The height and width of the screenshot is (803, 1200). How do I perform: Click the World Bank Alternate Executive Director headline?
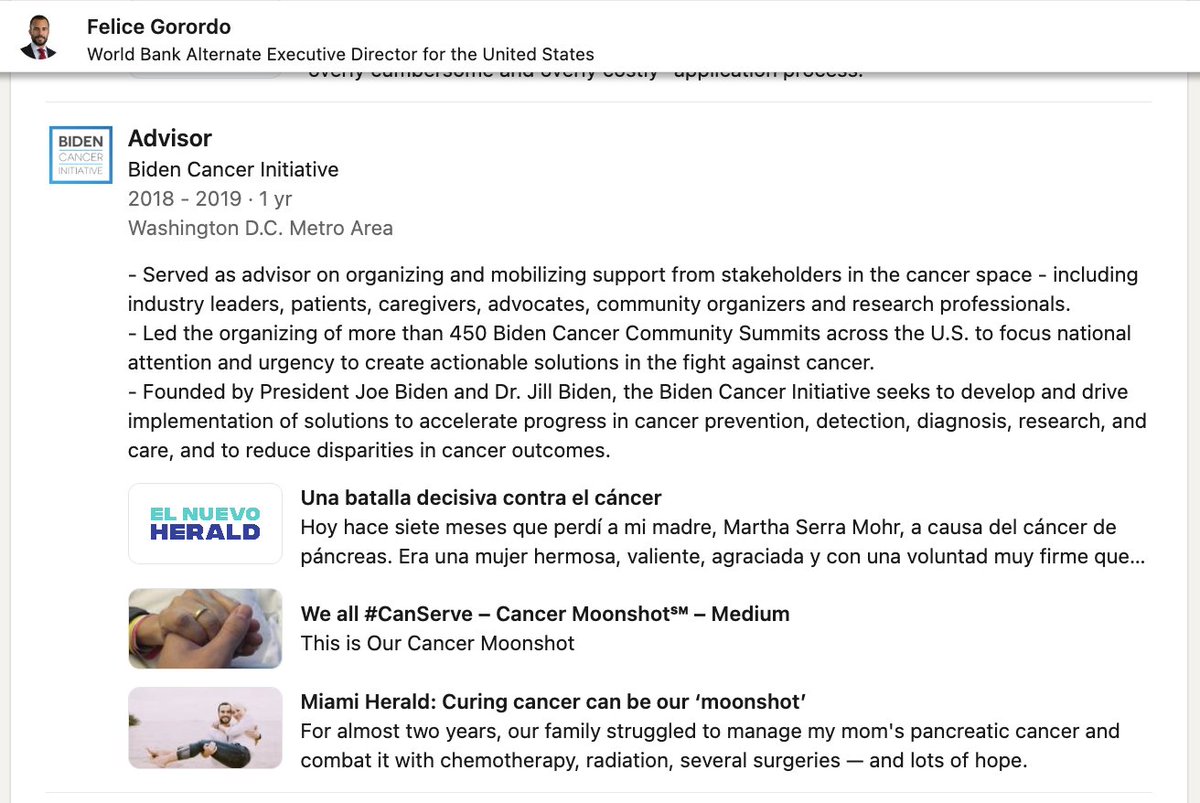click(340, 54)
